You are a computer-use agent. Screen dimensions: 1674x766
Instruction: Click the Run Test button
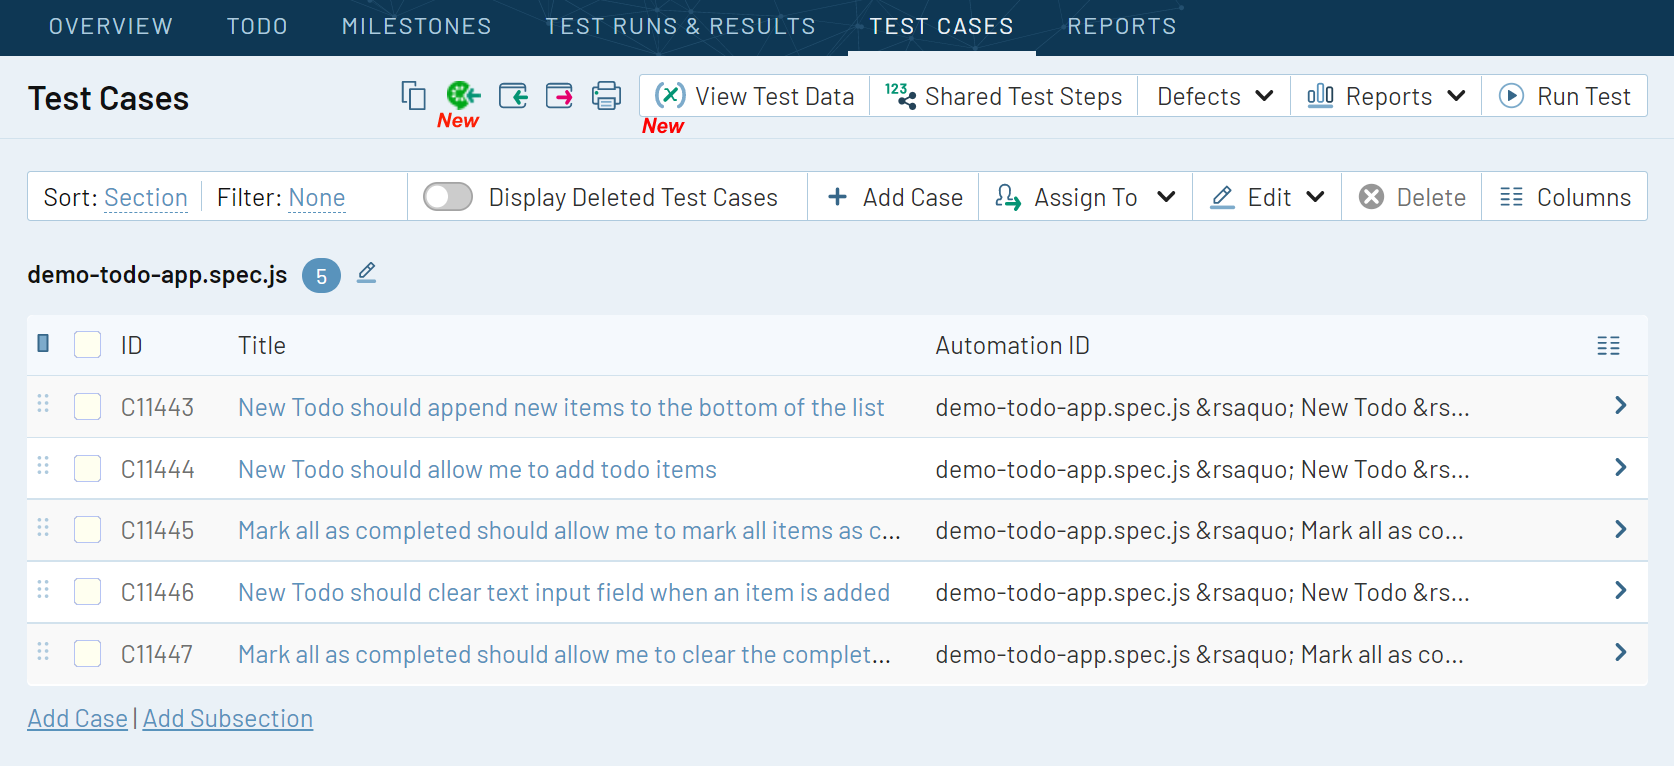click(1564, 97)
